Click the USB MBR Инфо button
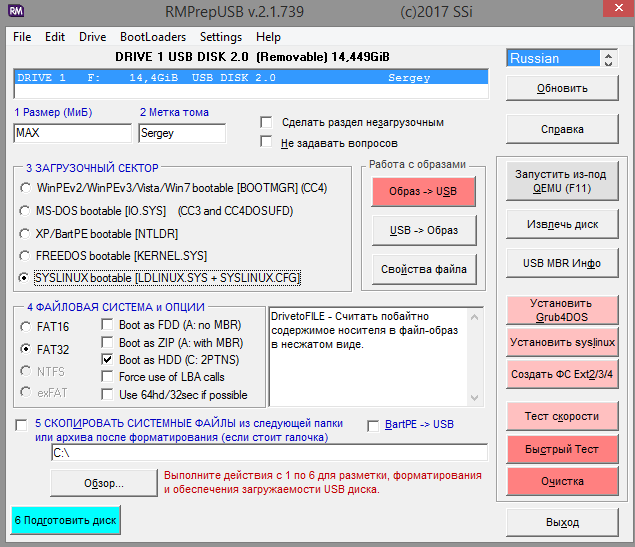635x547 pixels. pyautogui.click(x=562, y=263)
